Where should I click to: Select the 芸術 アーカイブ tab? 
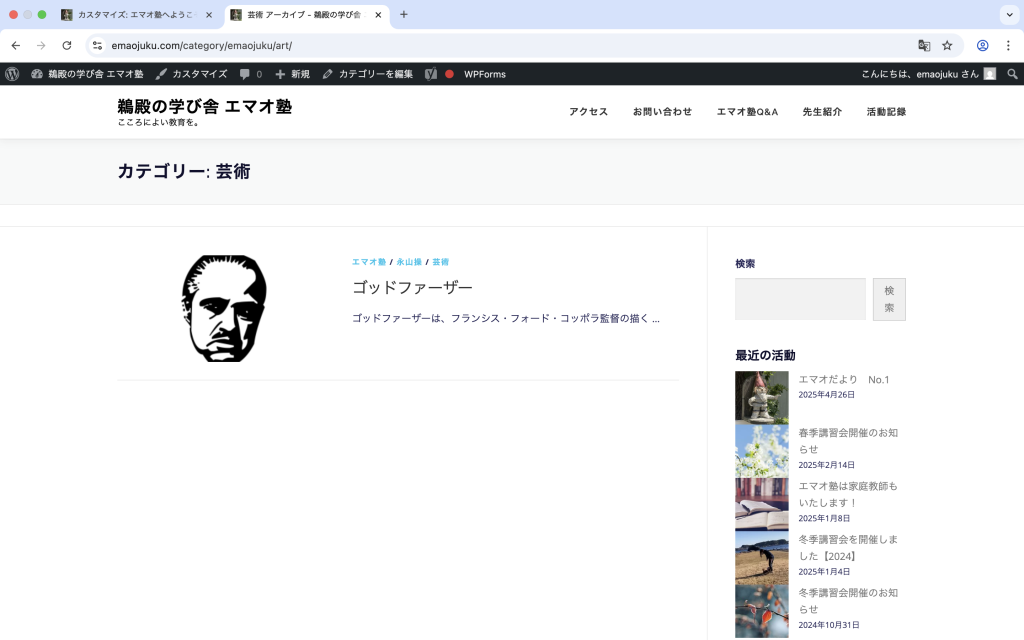(306, 15)
